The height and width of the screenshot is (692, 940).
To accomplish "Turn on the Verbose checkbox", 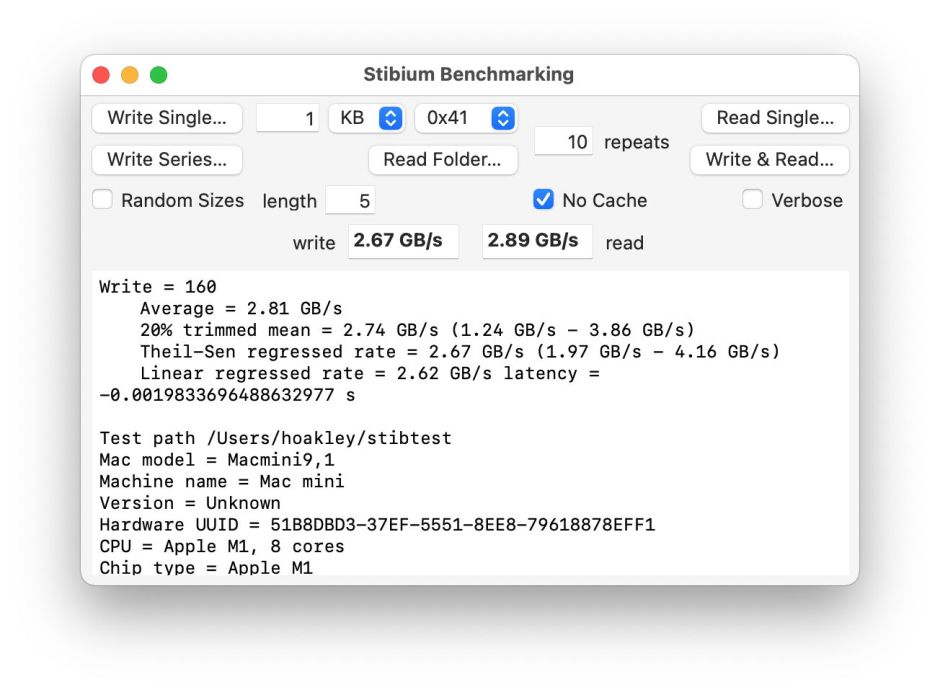I will pyautogui.click(x=752, y=200).
